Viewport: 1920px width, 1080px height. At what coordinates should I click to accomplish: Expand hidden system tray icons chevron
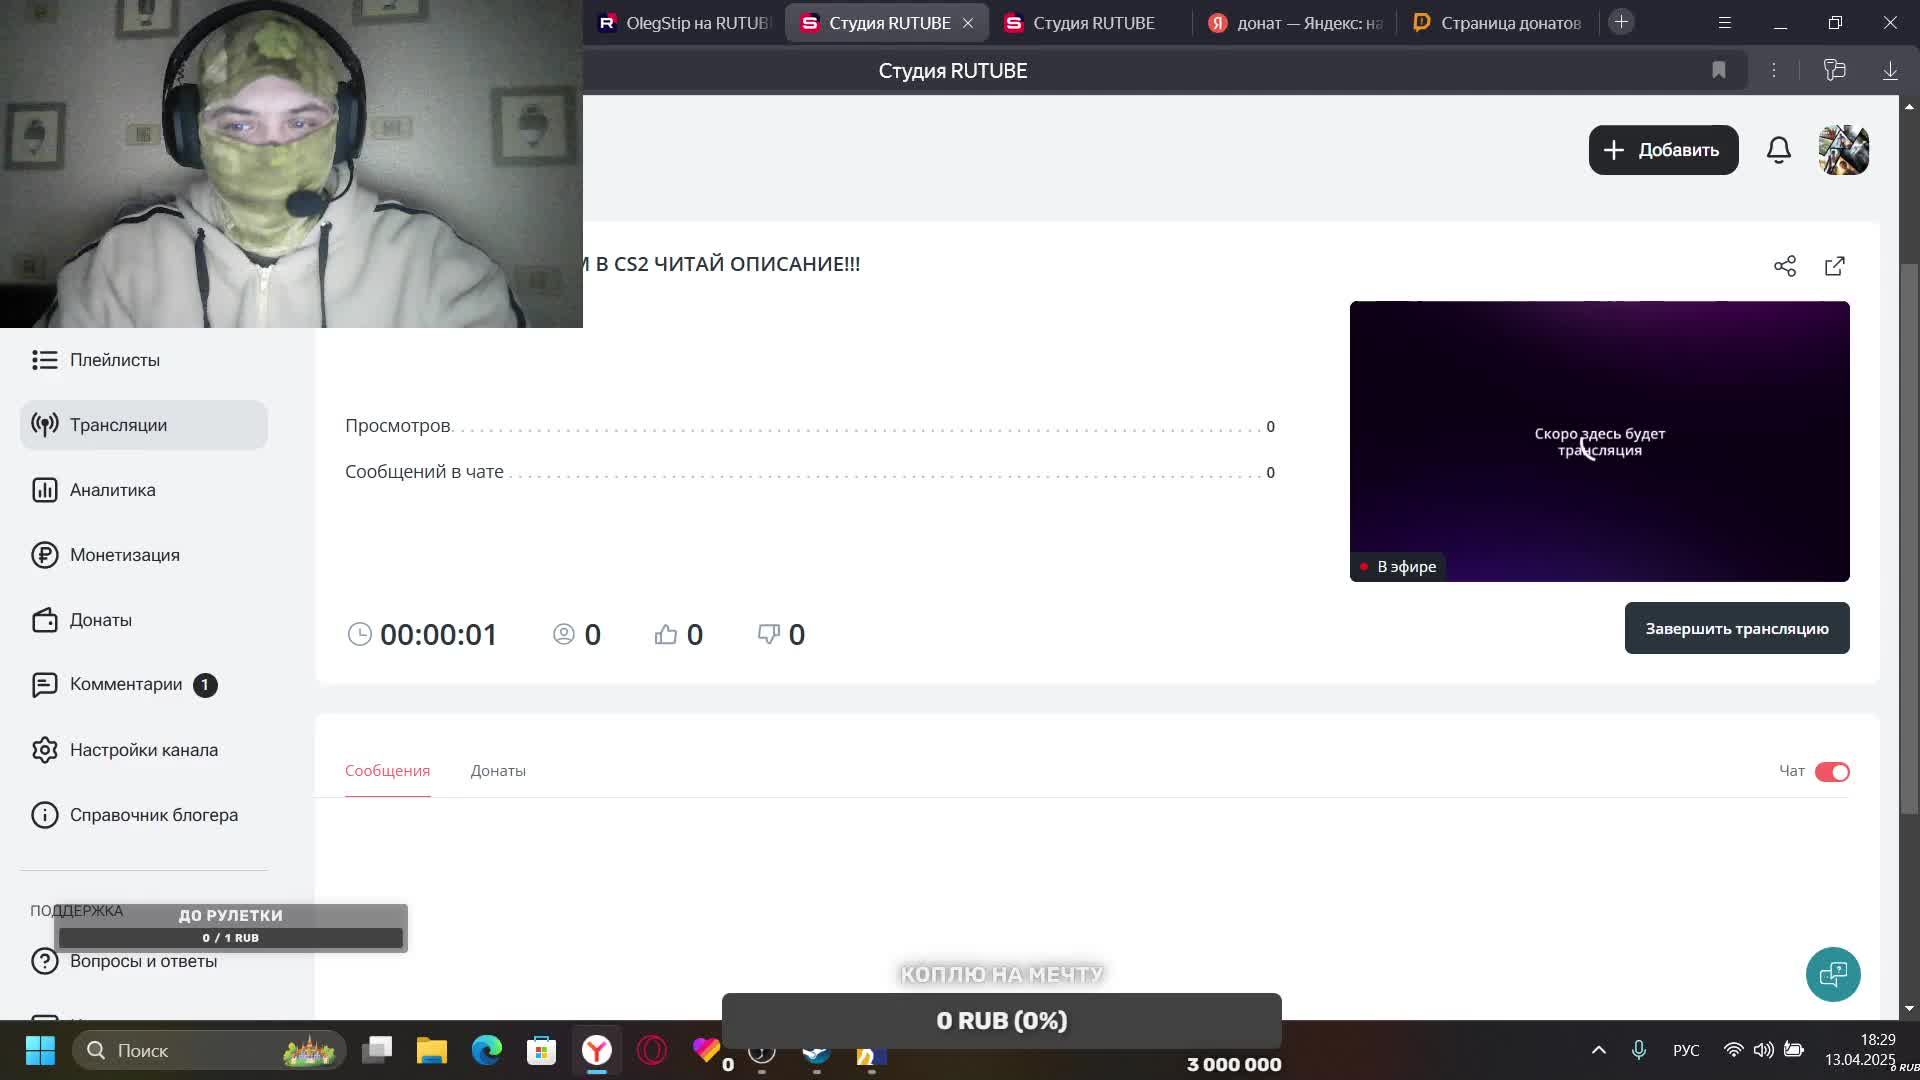coord(1598,1050)
